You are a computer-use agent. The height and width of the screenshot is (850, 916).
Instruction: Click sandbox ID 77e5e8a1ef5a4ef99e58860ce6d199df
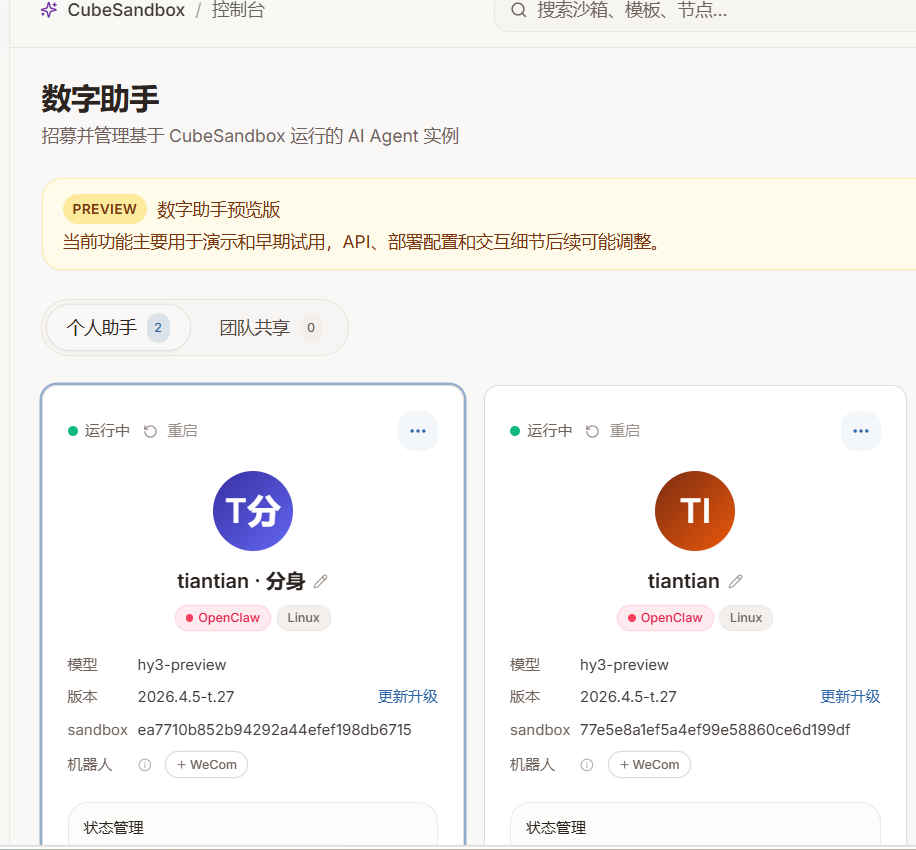(x=715, y=730)
